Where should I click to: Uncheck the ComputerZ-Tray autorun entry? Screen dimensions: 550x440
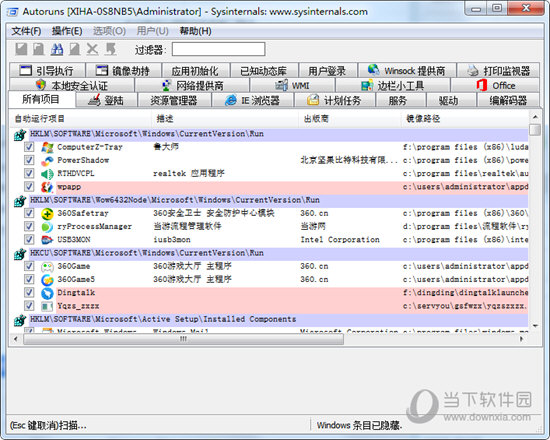29,147
